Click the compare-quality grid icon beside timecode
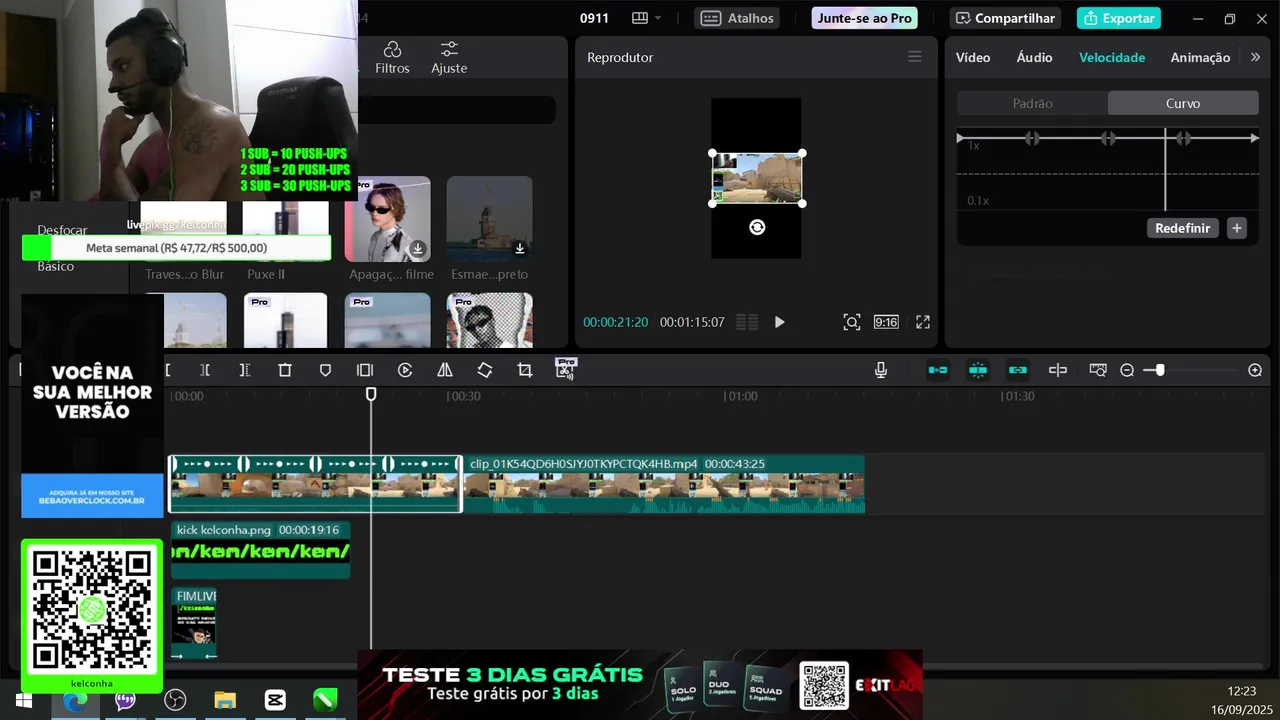1280x720 pixels. click(747, 322)
